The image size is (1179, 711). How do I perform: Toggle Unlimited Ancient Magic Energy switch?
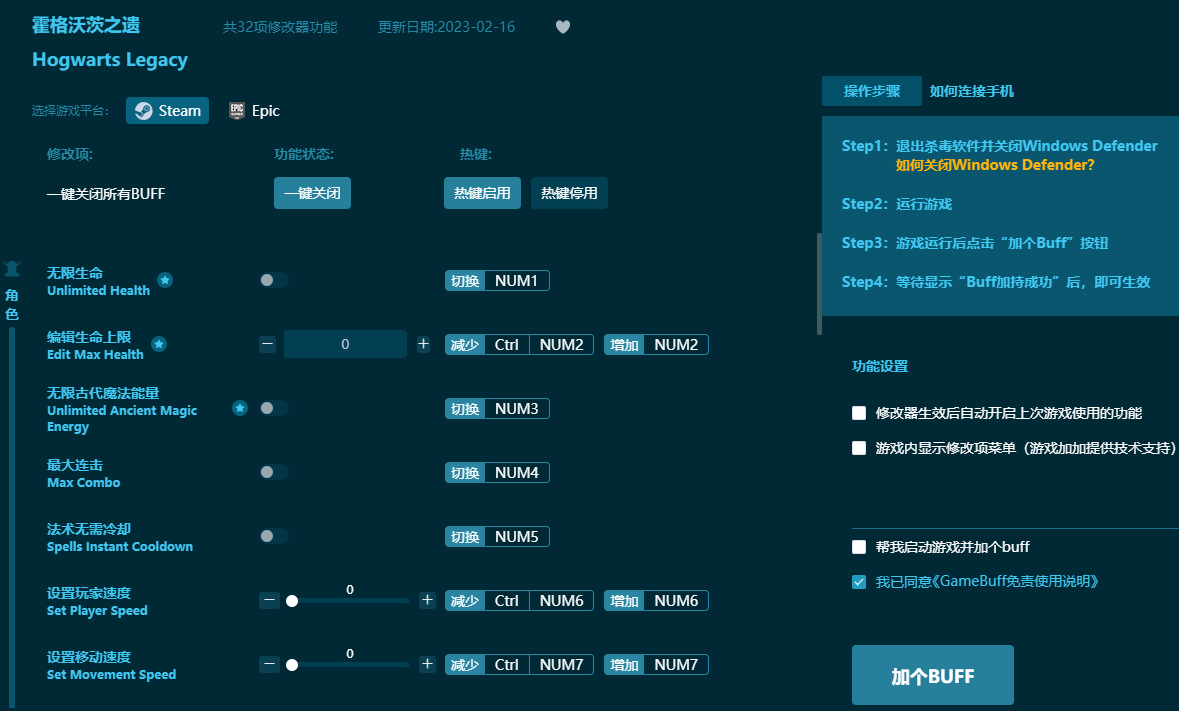coord(274,408)
